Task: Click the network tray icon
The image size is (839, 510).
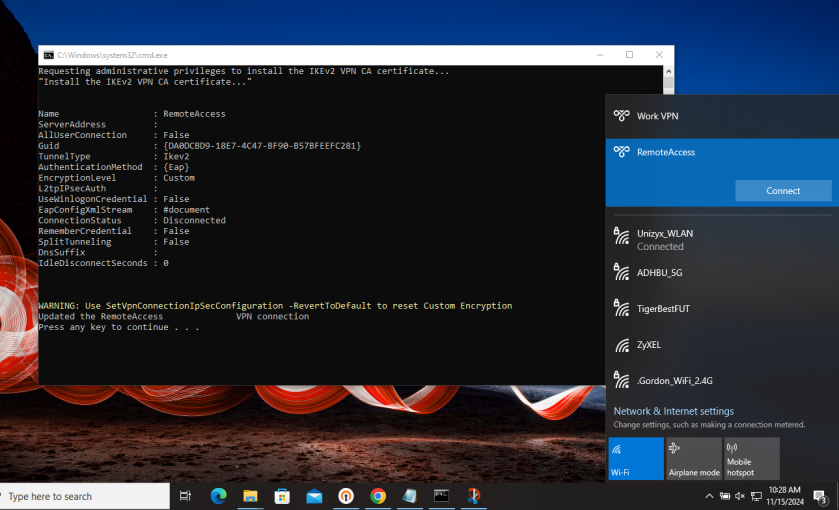Action: tap(756, 496)
